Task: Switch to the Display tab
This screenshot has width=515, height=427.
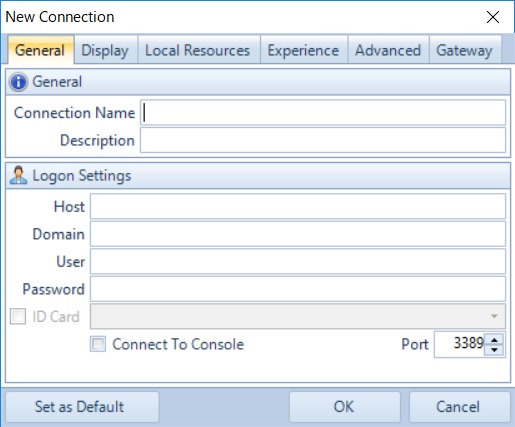Action: pos(105,50)
